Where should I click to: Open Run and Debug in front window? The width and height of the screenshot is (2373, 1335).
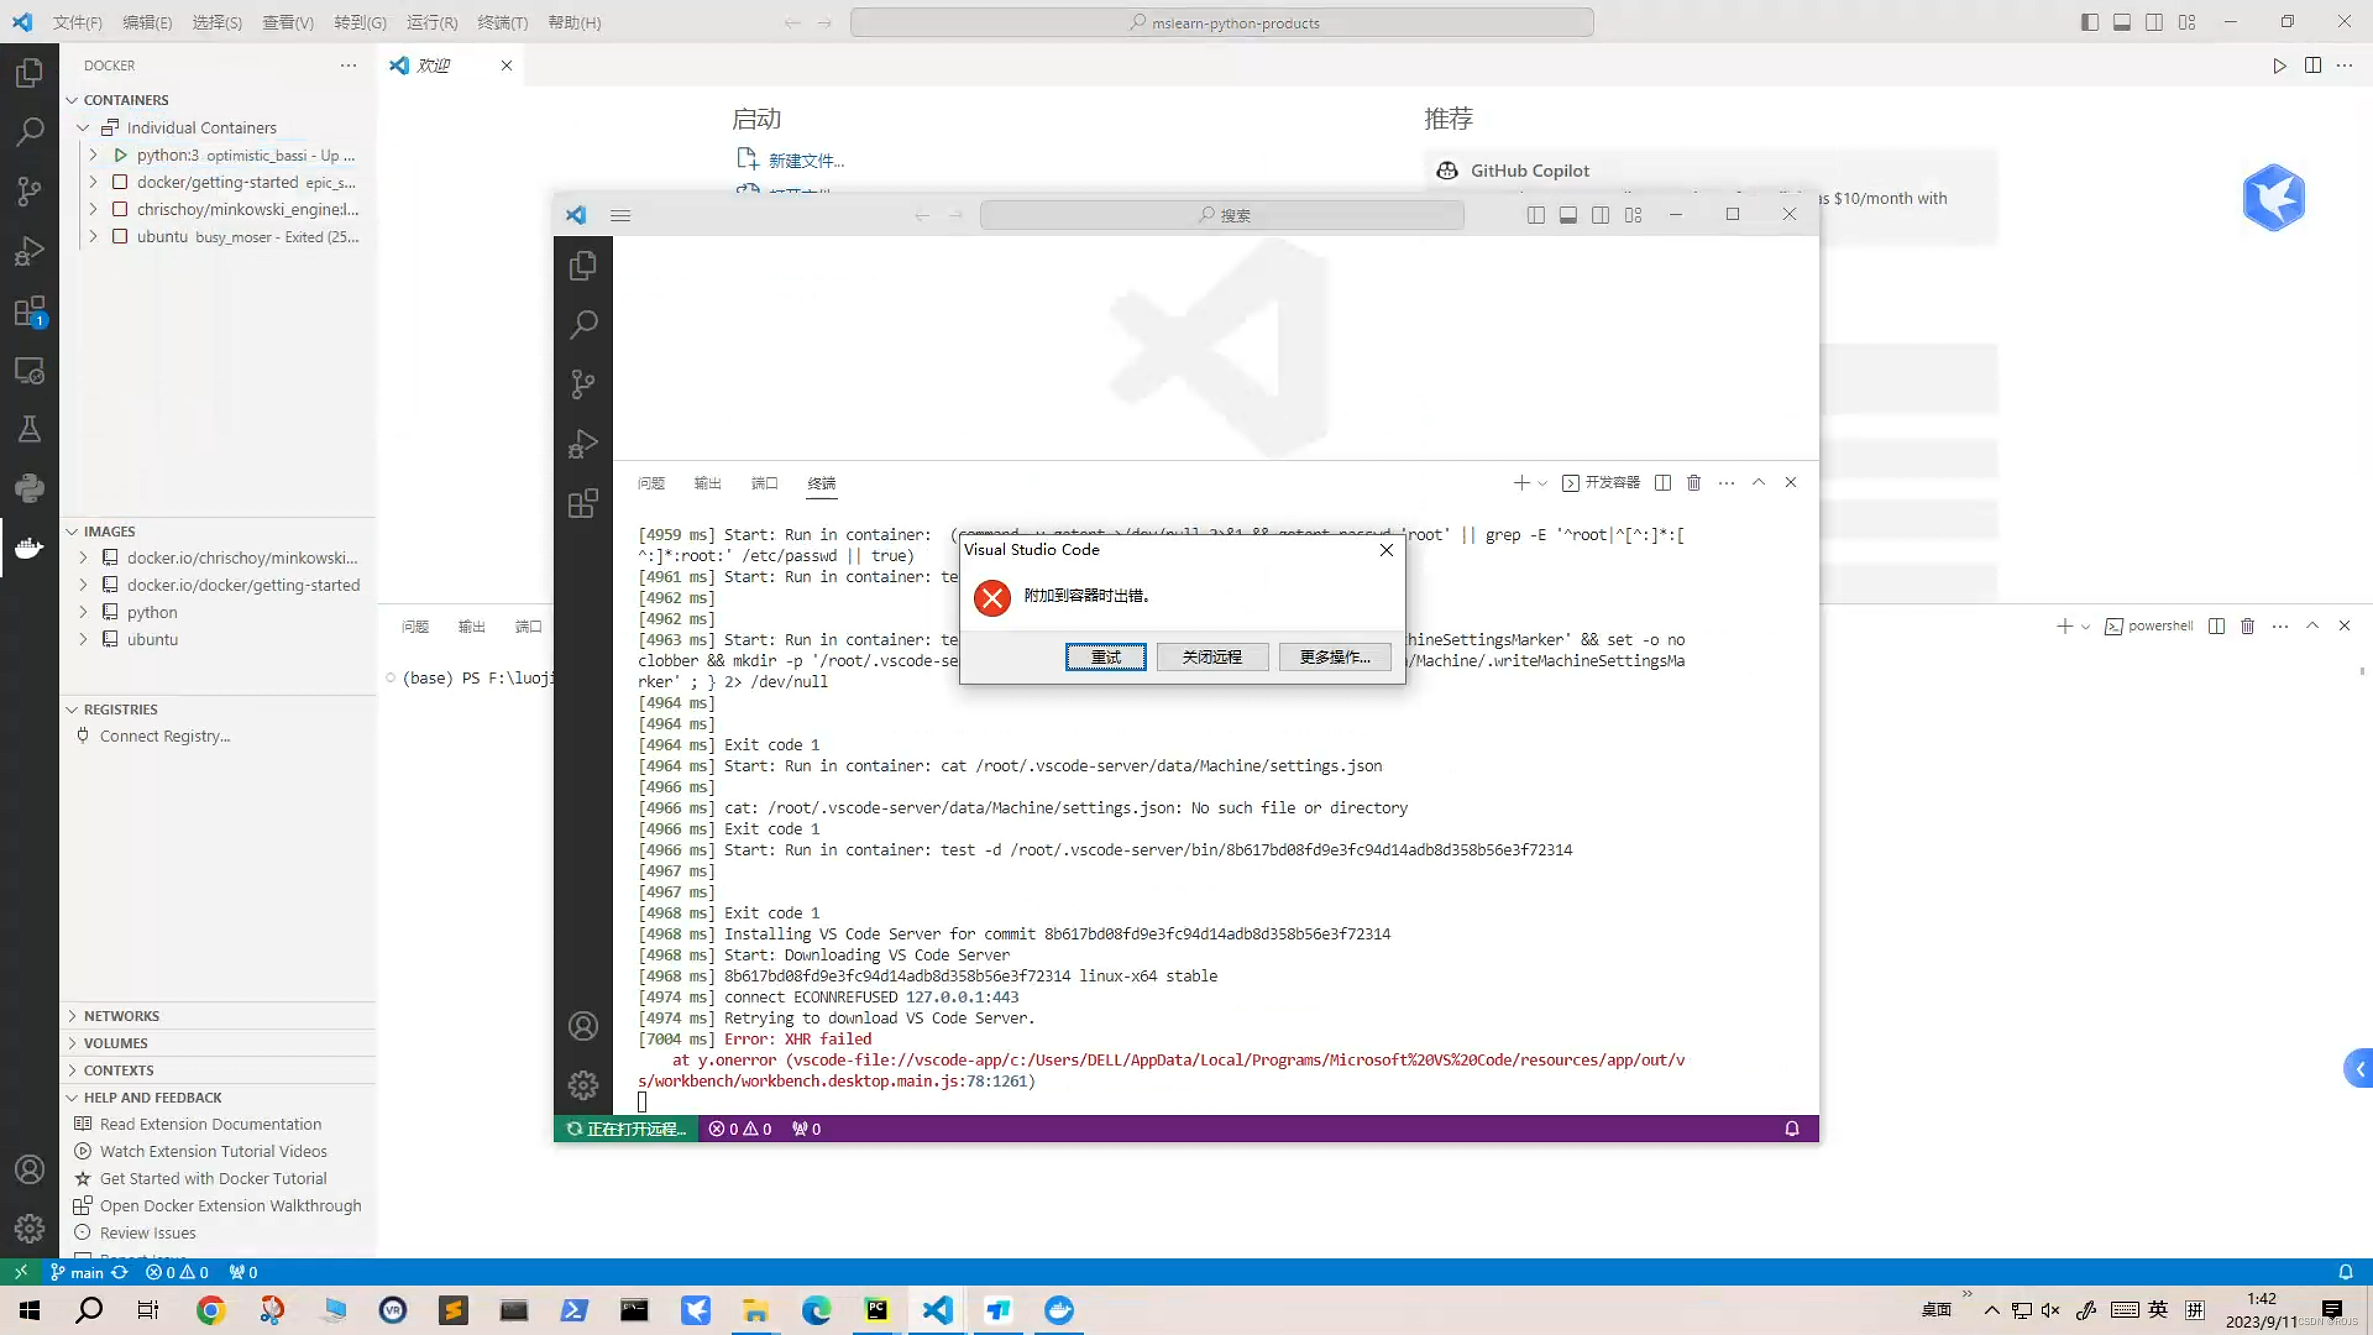point(583,444)
